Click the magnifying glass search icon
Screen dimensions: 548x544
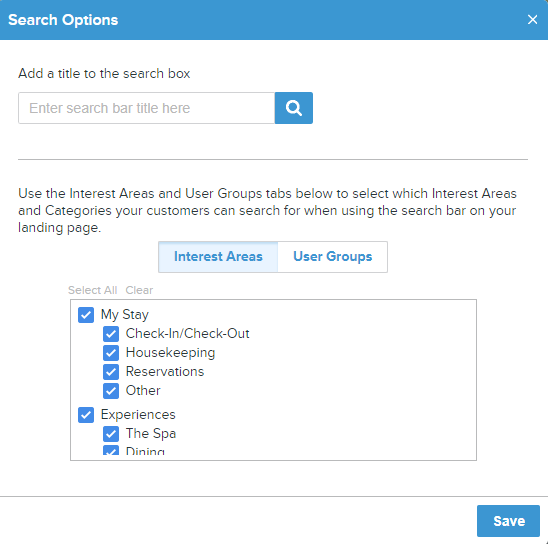294,108
